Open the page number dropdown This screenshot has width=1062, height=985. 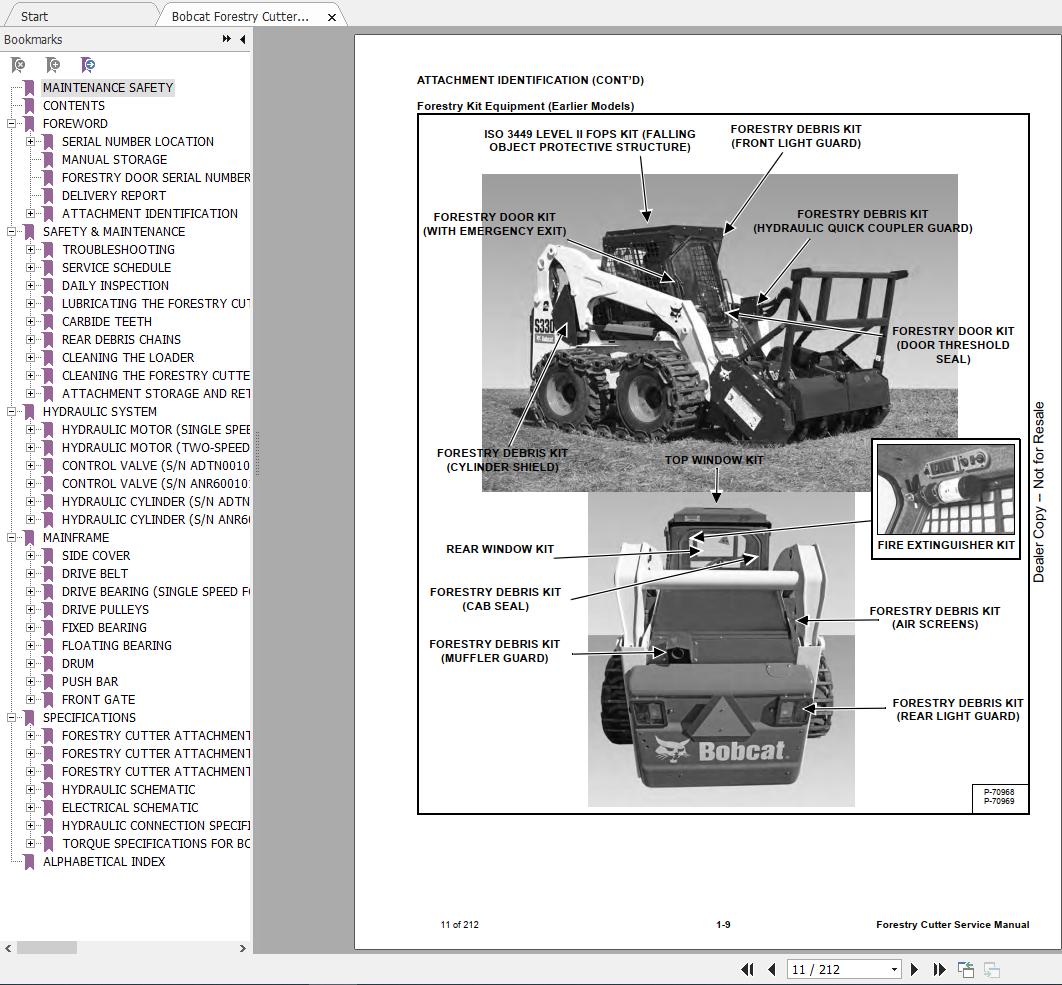click(x=894, y=969)
